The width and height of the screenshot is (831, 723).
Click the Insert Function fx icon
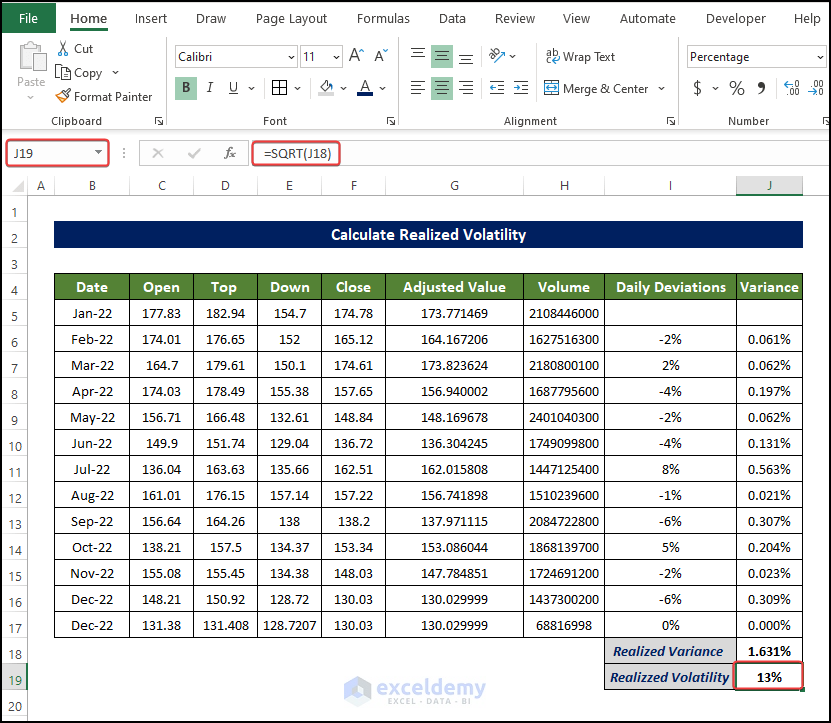[x=229, y=153]
